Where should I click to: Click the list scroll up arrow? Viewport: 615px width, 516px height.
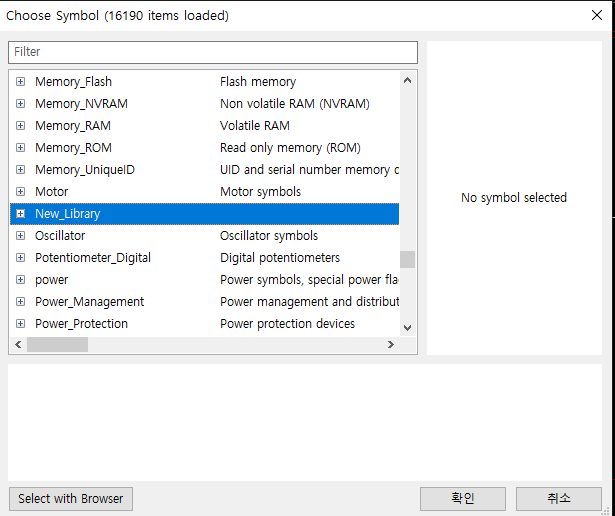pyautogui.click(x=408, y=80)
